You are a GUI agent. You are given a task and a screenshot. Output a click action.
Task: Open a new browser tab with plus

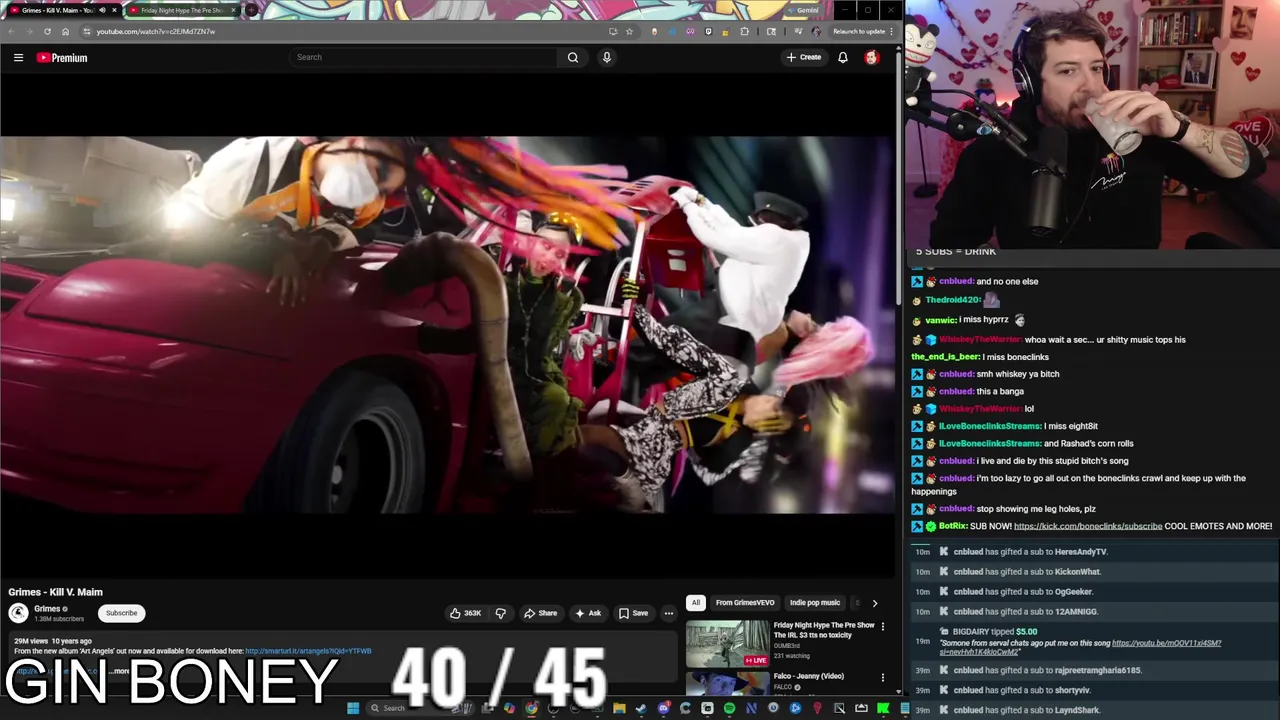point(252,10)
